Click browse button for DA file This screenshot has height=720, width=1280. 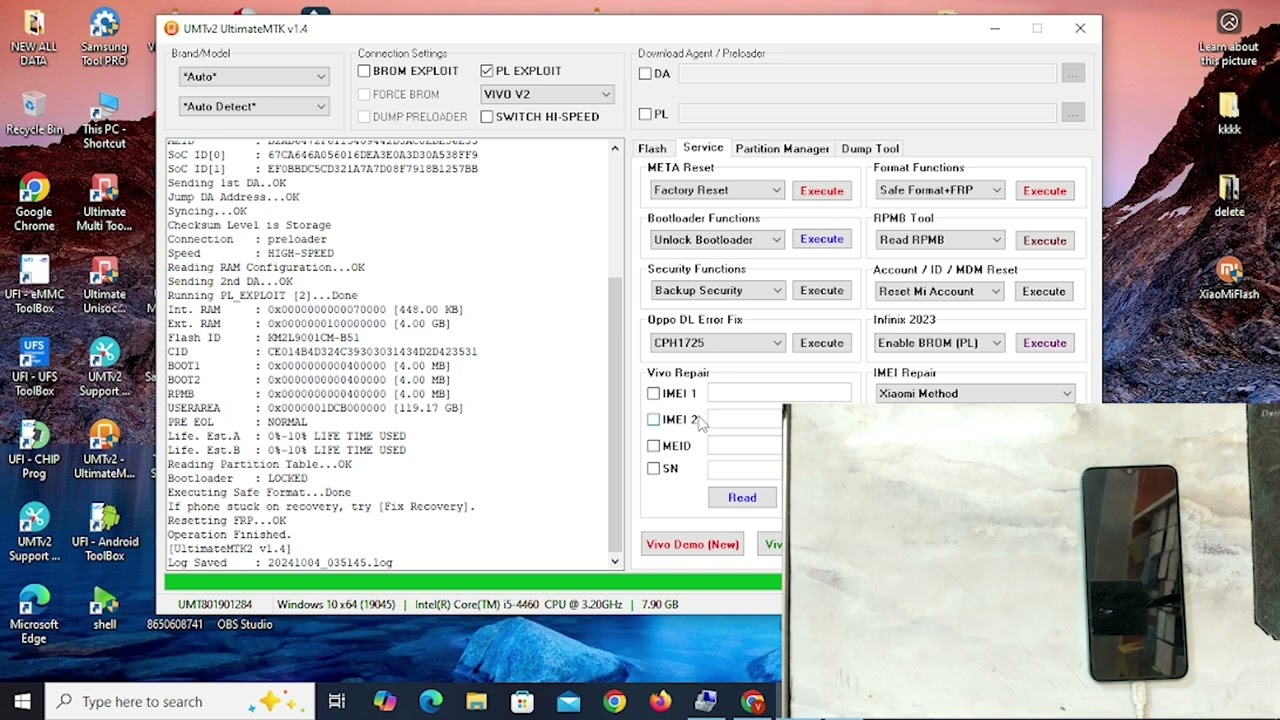(1073, 74)
